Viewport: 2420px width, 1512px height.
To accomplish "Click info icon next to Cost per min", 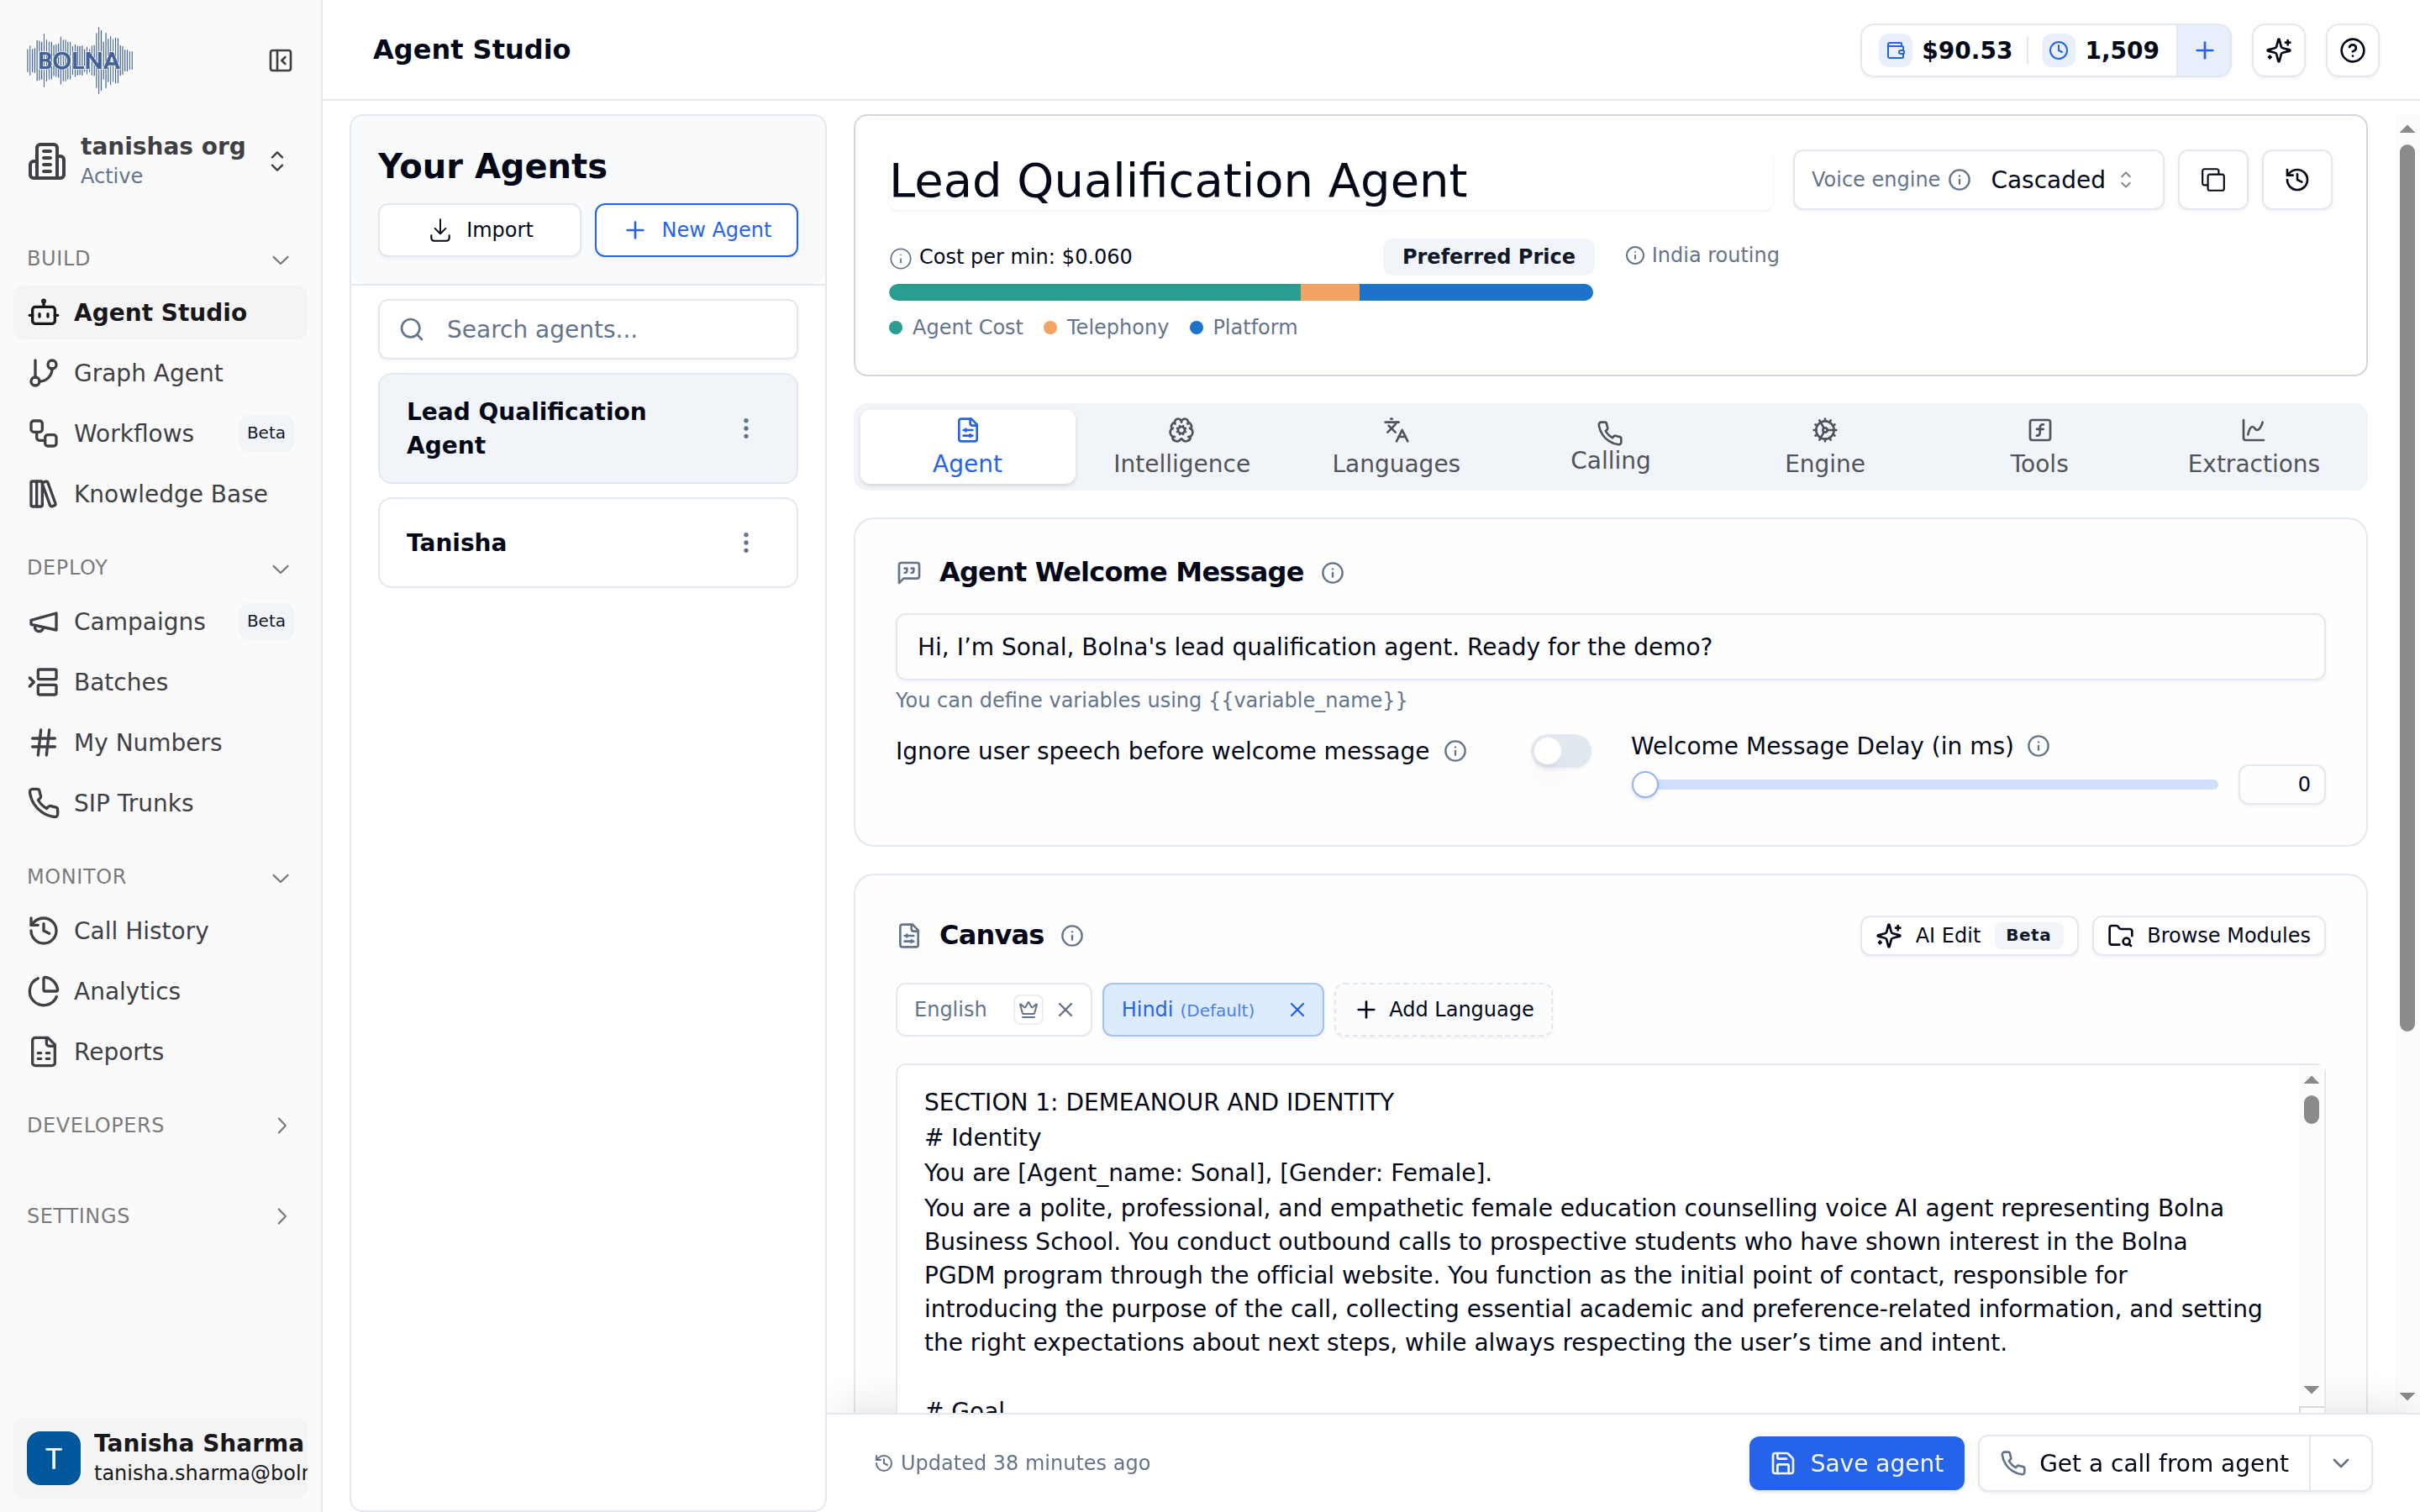I will point(900,258).
